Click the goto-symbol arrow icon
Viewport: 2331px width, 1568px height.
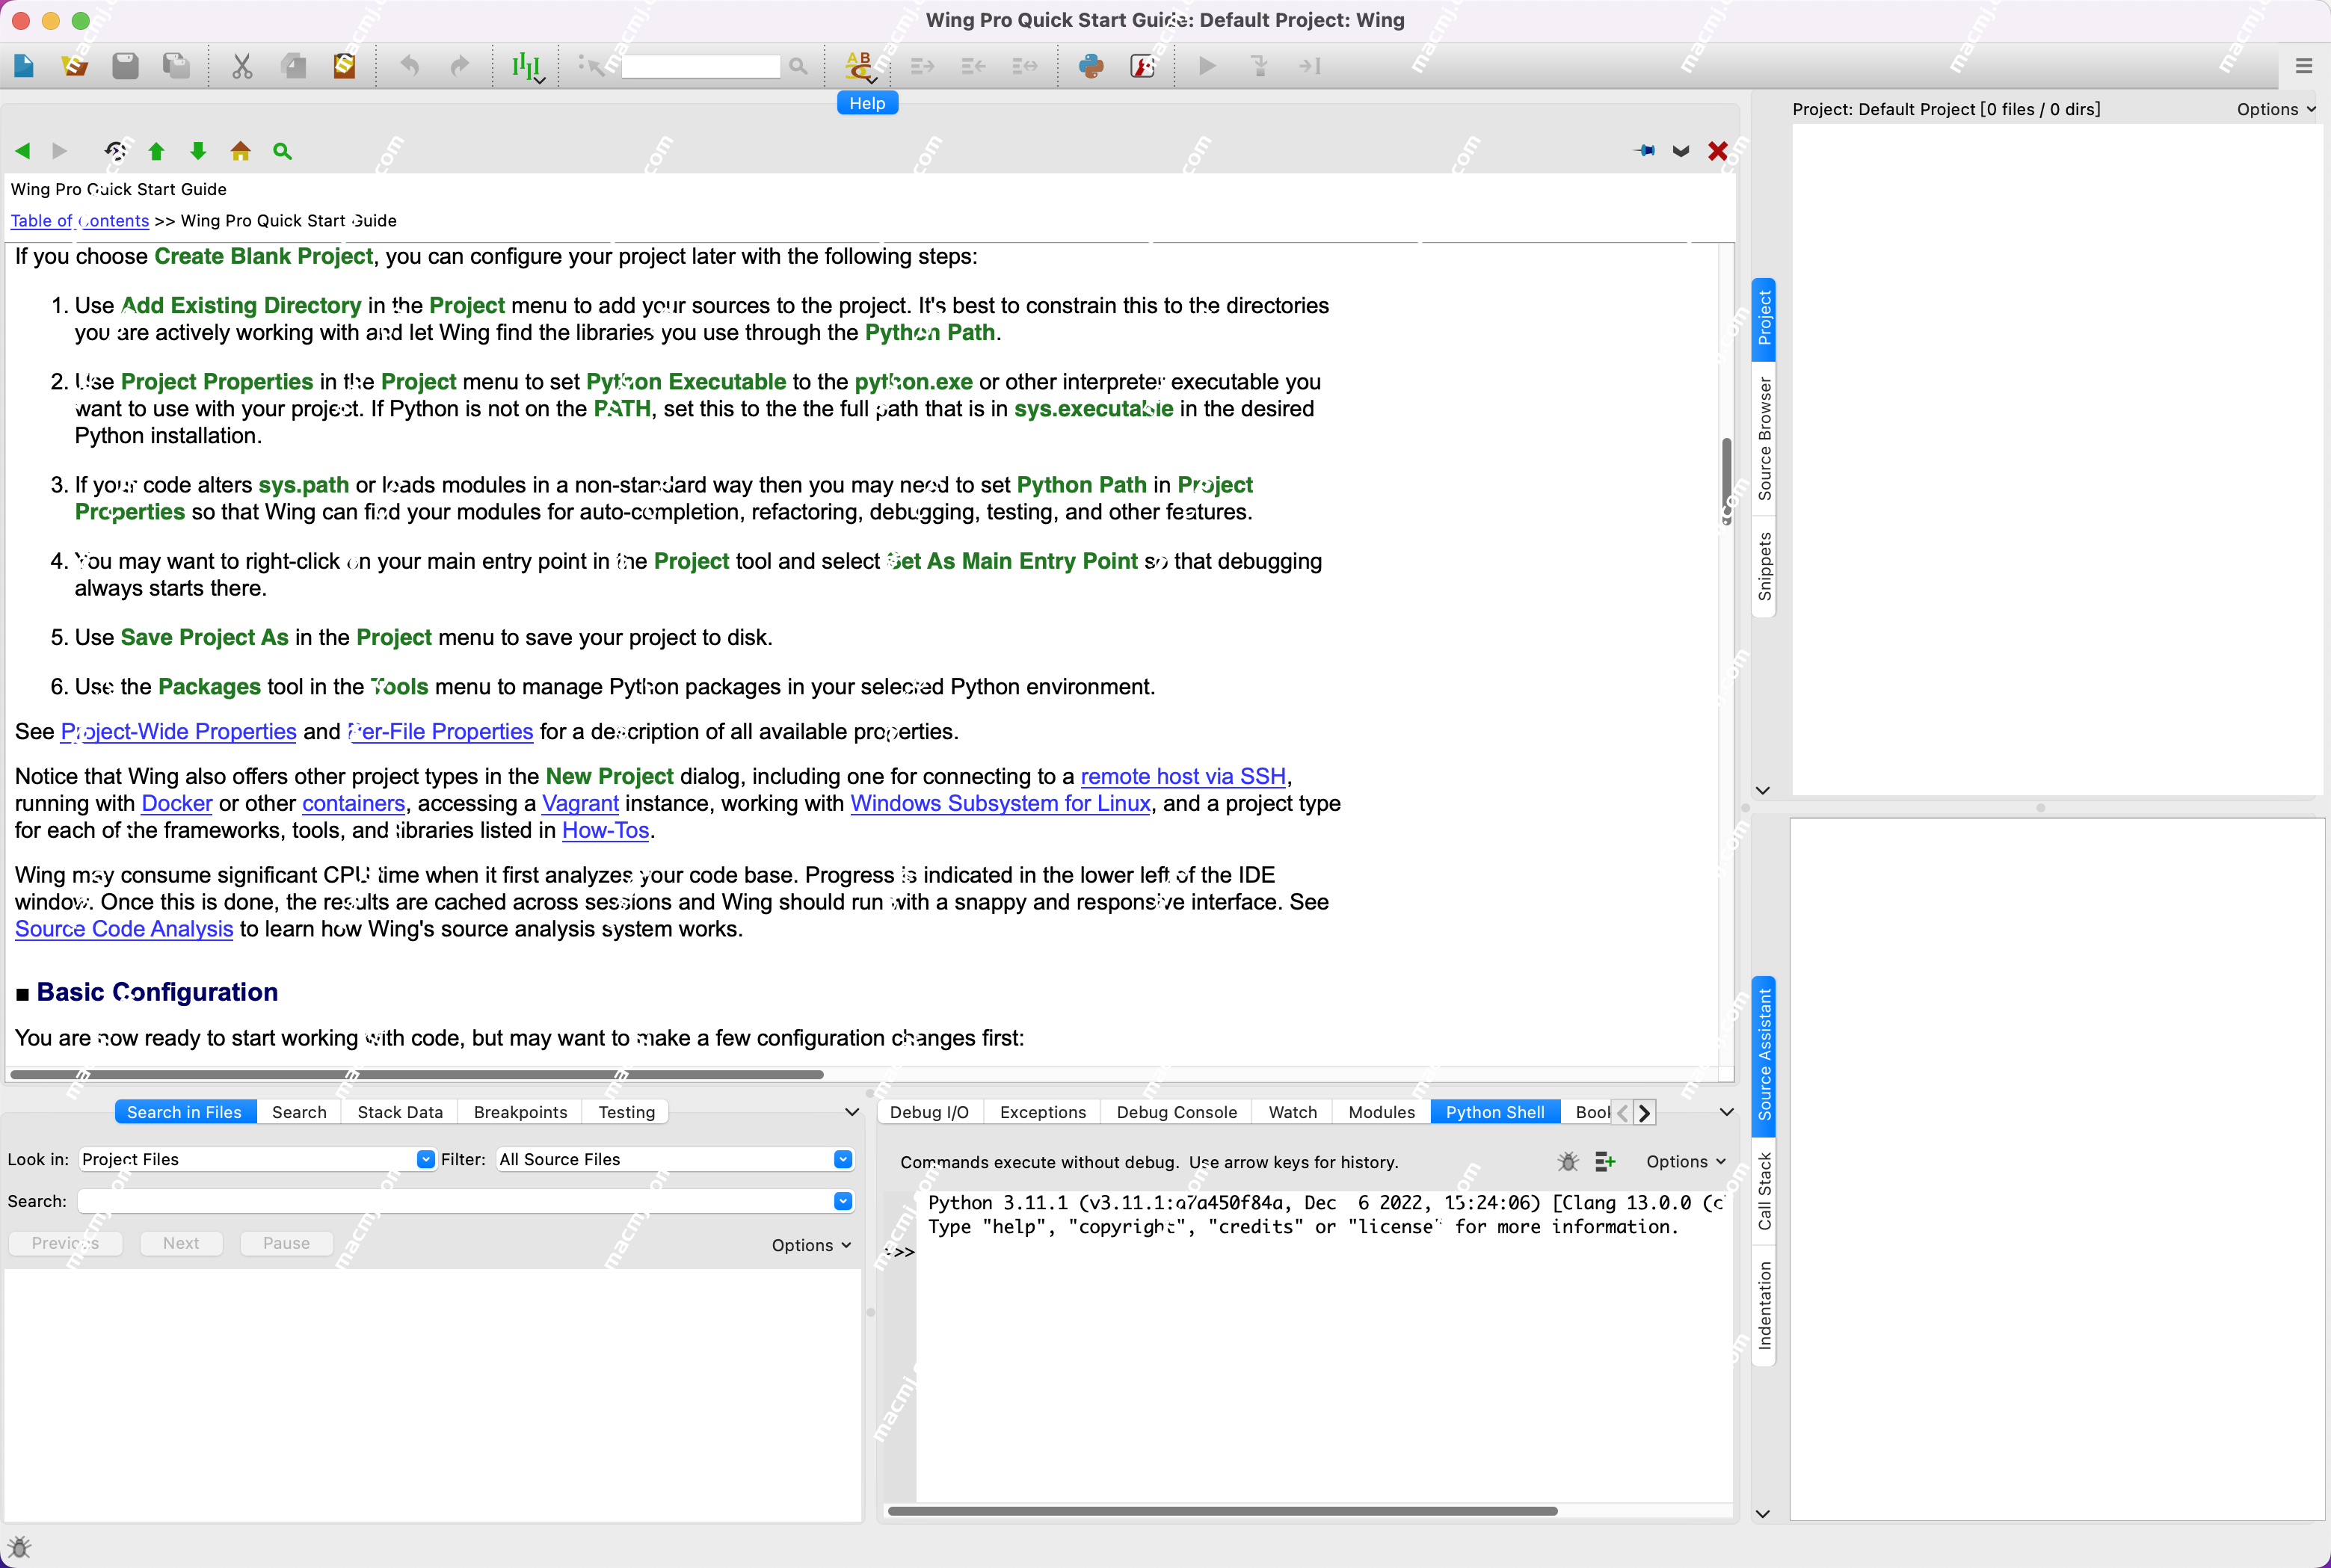click(591, 66)
